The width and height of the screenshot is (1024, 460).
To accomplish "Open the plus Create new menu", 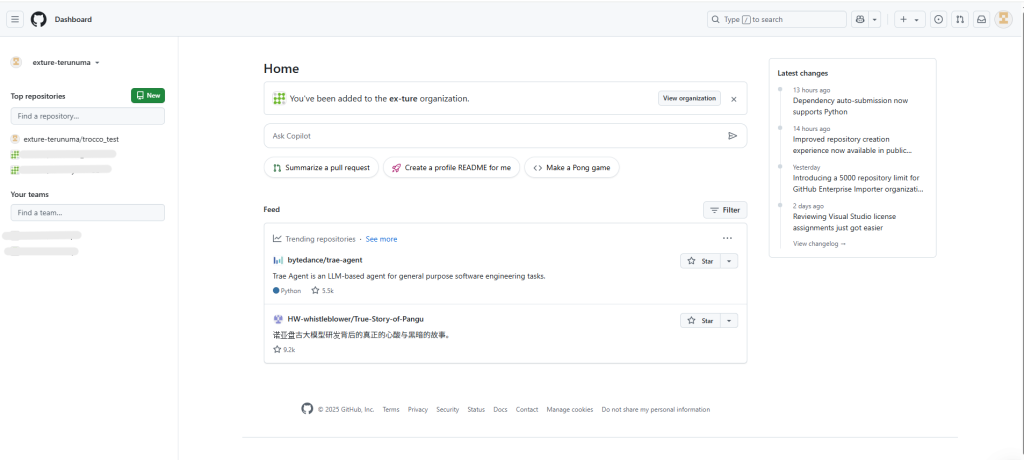I will tap(909, 20).
